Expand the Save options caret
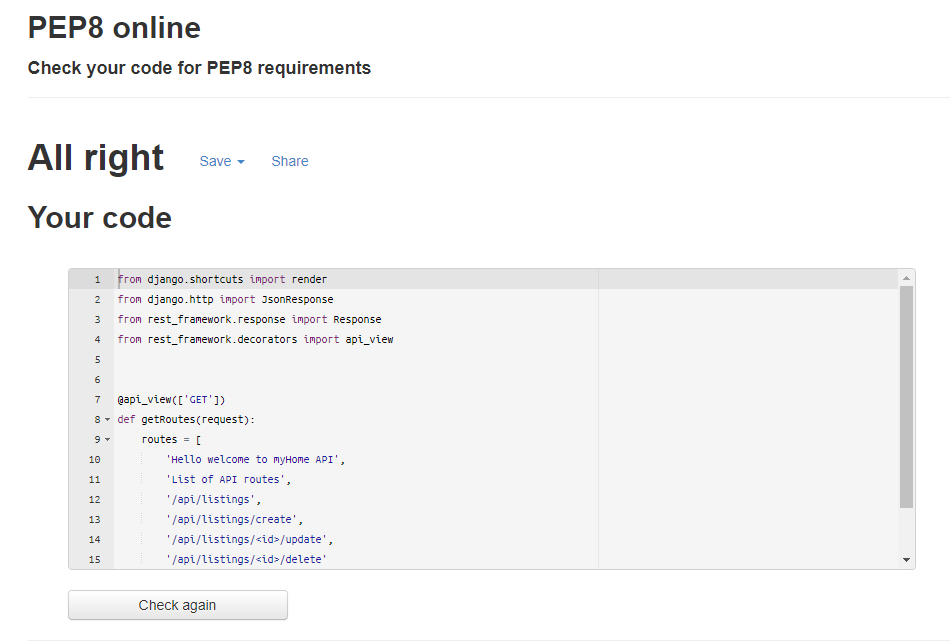Image resolution: width=950 pixels, height=642 pixels. click(241, 161)
